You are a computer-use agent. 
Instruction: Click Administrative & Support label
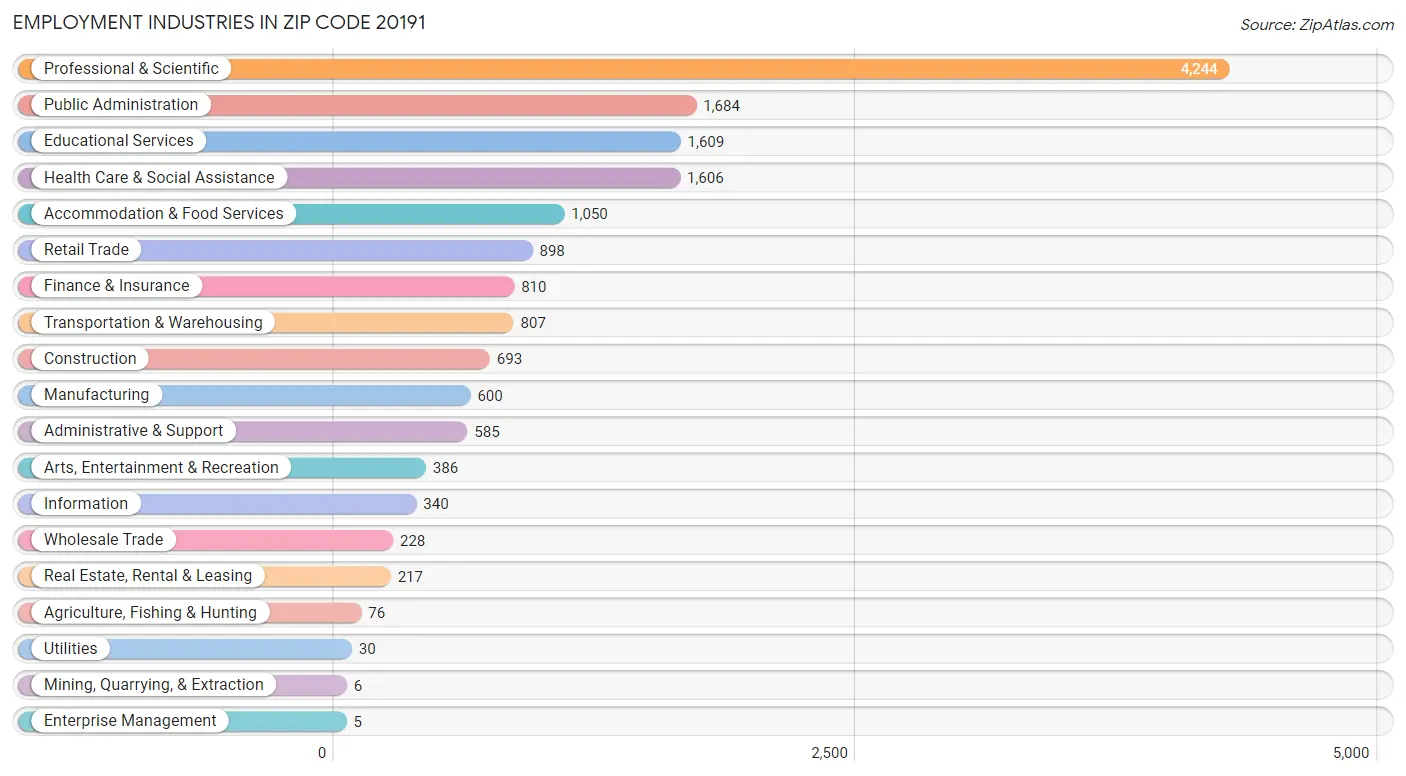tap(134, 431)
